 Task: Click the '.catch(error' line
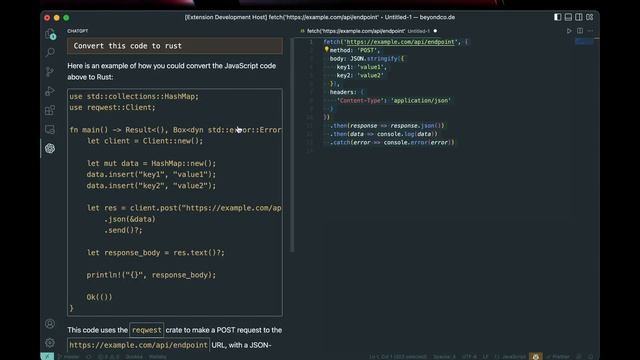click(392, 142)
